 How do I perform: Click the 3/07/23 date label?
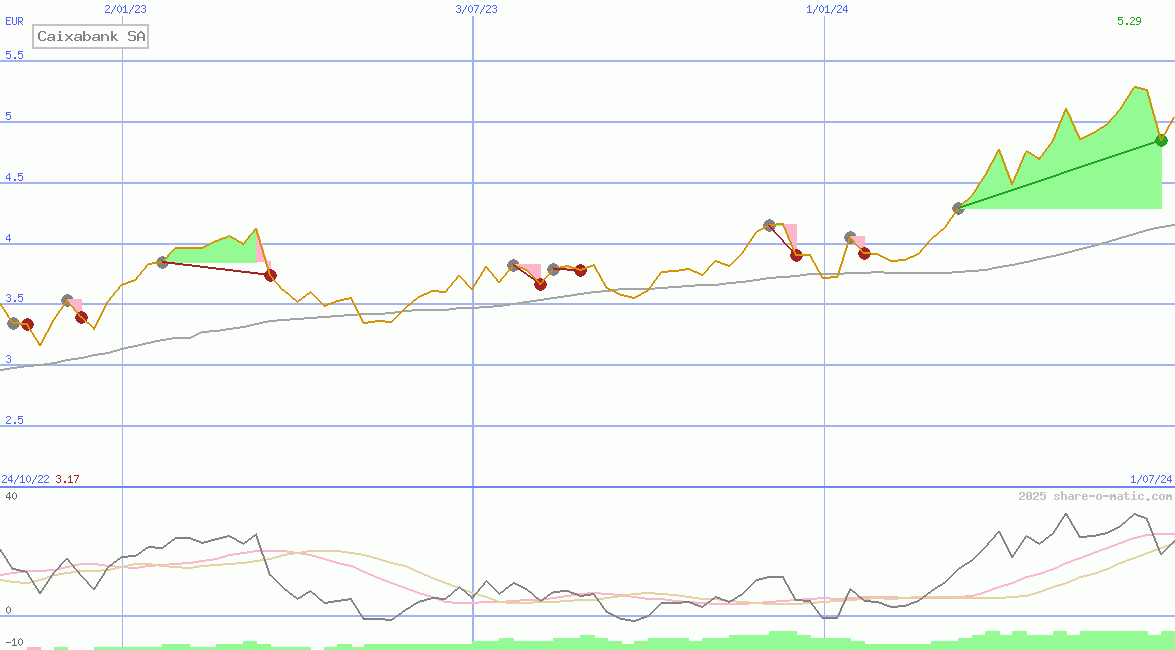pos(476,9)
